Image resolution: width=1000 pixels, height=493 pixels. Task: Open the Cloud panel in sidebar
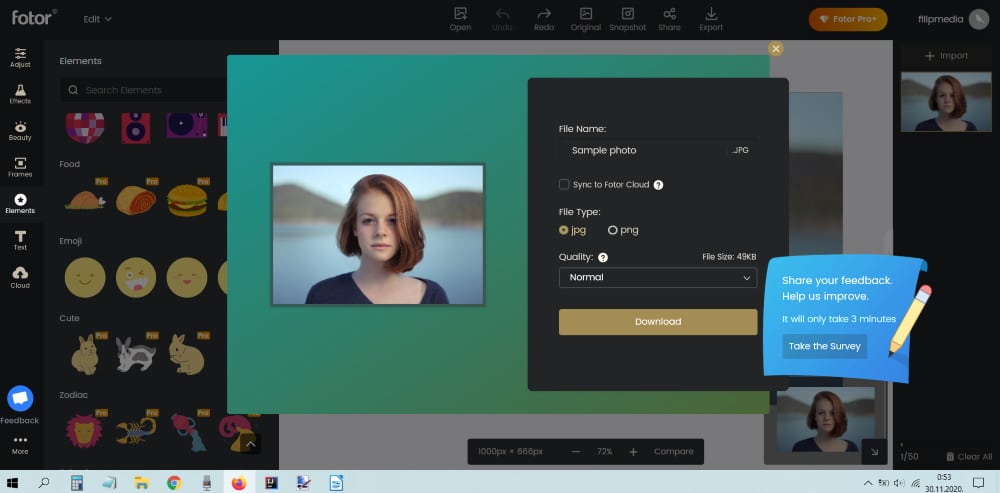tap(20, 277)
